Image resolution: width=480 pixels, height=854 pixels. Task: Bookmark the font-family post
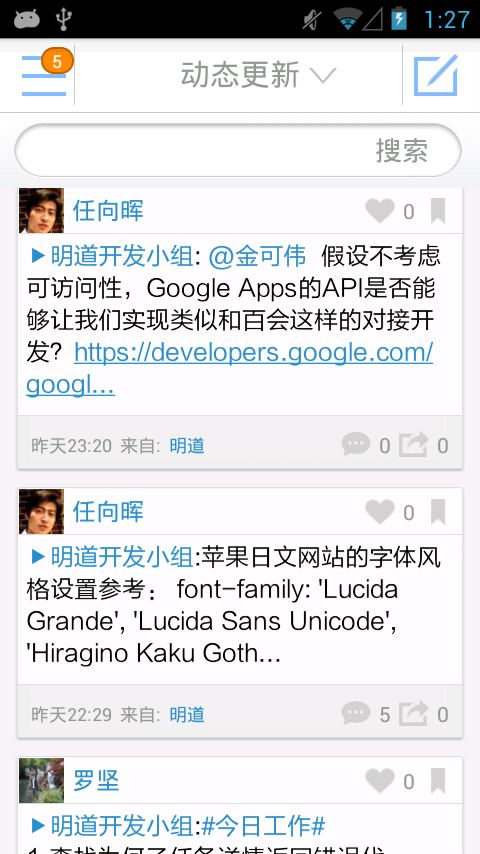(x=438, y=512)
